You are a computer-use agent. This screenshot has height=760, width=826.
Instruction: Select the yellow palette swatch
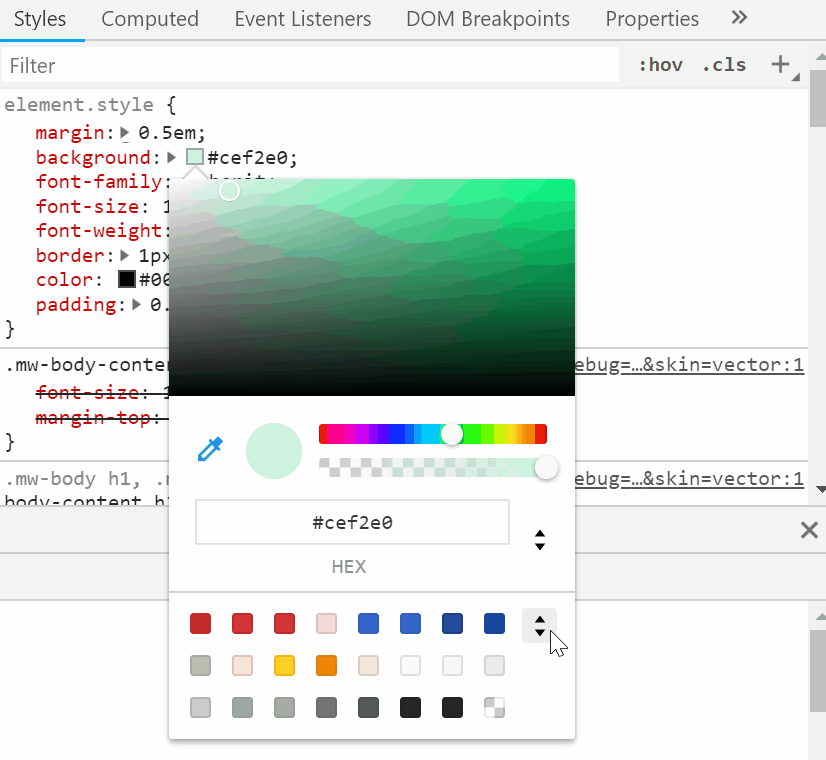coord(284,665)
